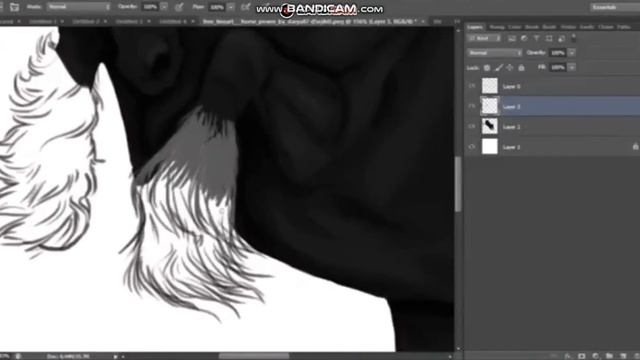Click the vertical canvas scrollbar
This screenshot has width=640, height=360.
[458, 184]
